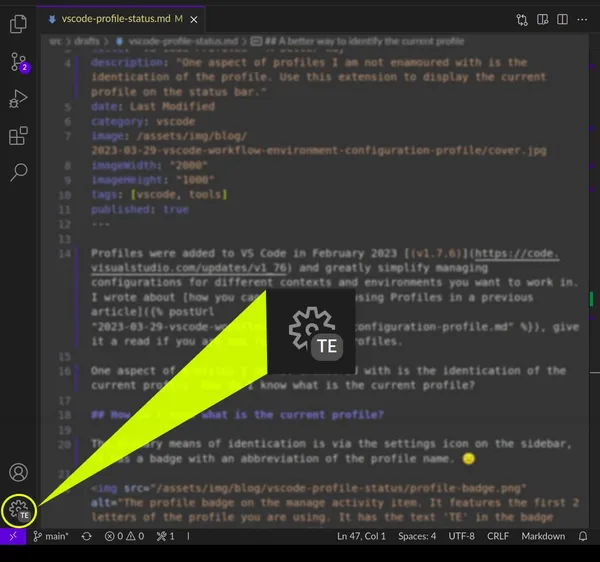Screen dimensions: 600x562
Task: Change the UTF-8 file encoding
Action: [x=462, y=537]
